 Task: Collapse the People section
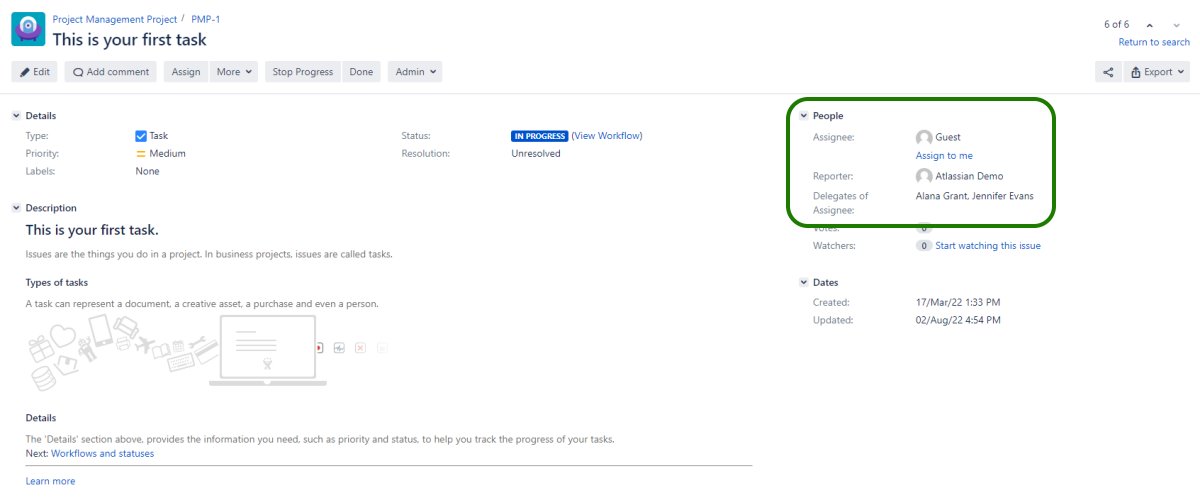[x=804, y=116]
